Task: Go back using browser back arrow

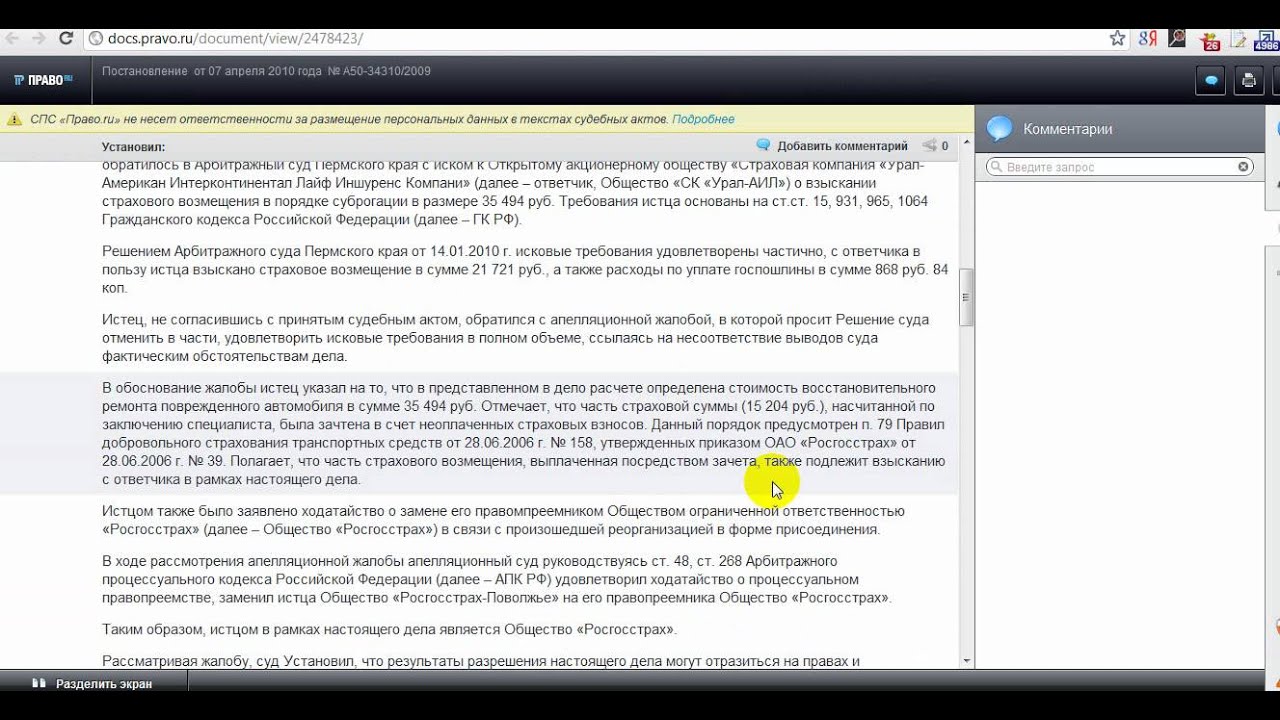Action: click(12, 39)
